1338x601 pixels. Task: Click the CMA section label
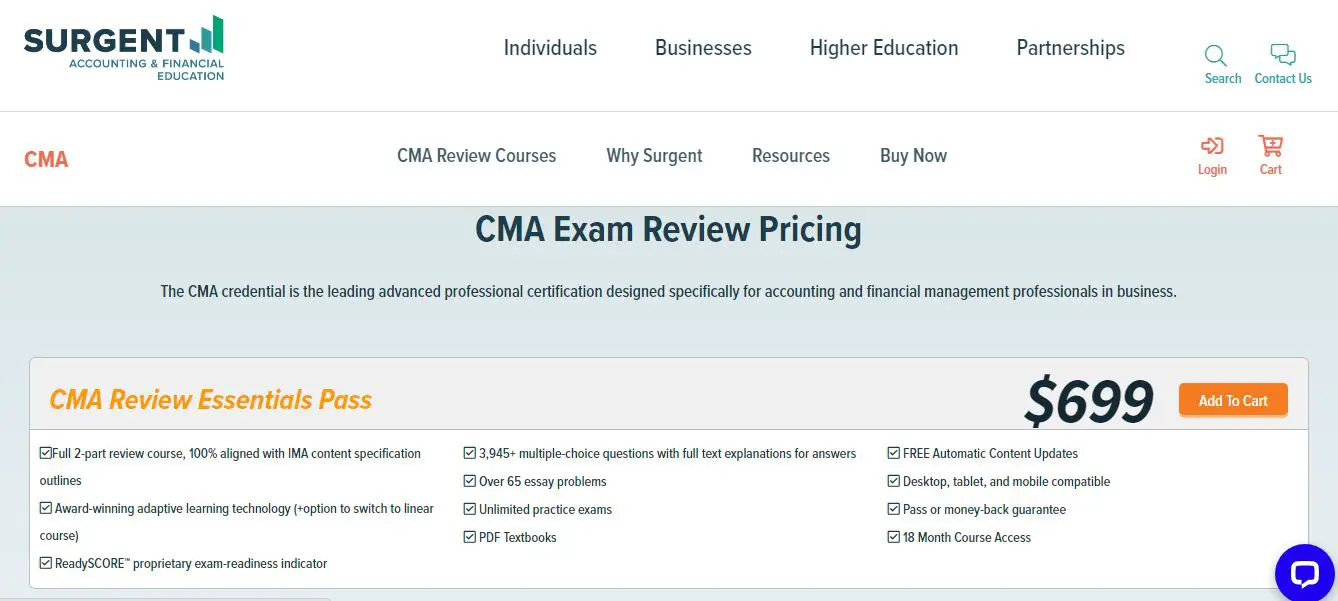point(46,159)
